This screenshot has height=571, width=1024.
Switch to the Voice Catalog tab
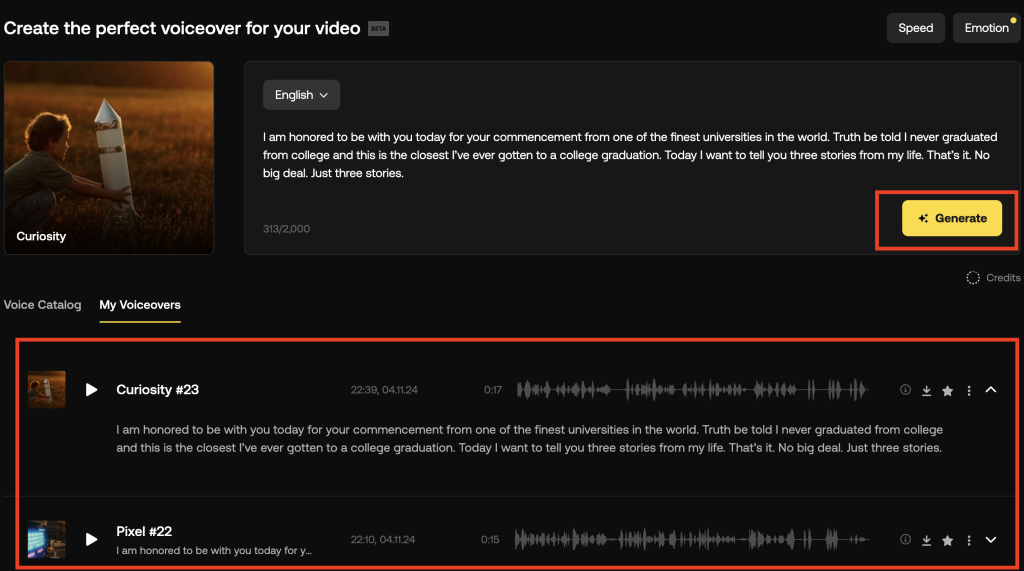(42, 305)
